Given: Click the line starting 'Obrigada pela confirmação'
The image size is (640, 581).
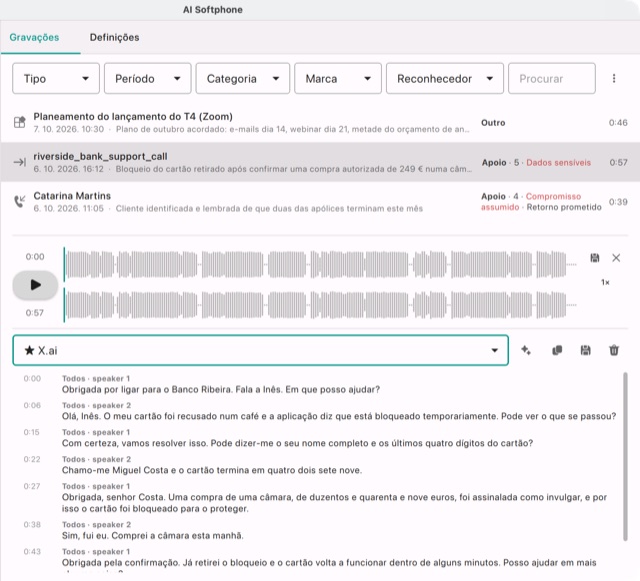Looking at the screenshot, I should [x=329, y=563].
